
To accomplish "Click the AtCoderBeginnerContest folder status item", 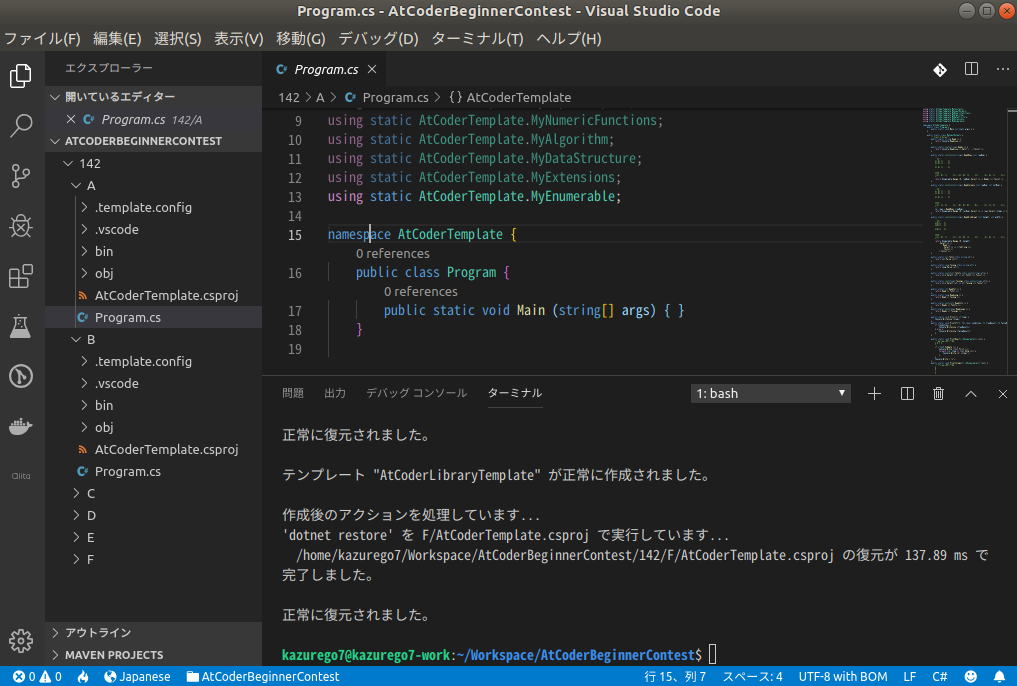I will coord(263,676).
